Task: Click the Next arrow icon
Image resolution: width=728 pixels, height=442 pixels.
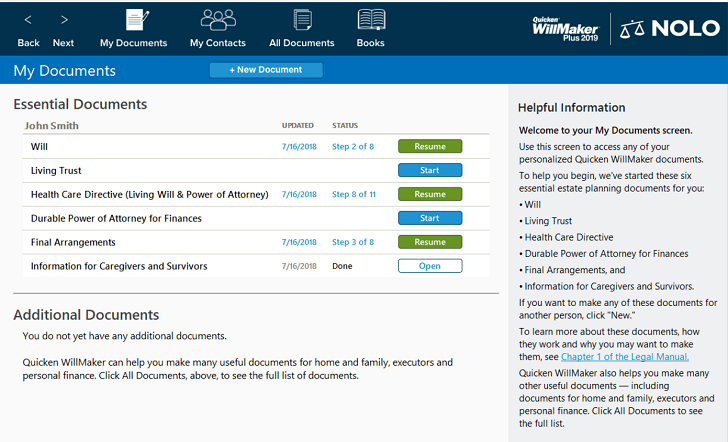Action: pyautogui.click(x=64, y=20)
